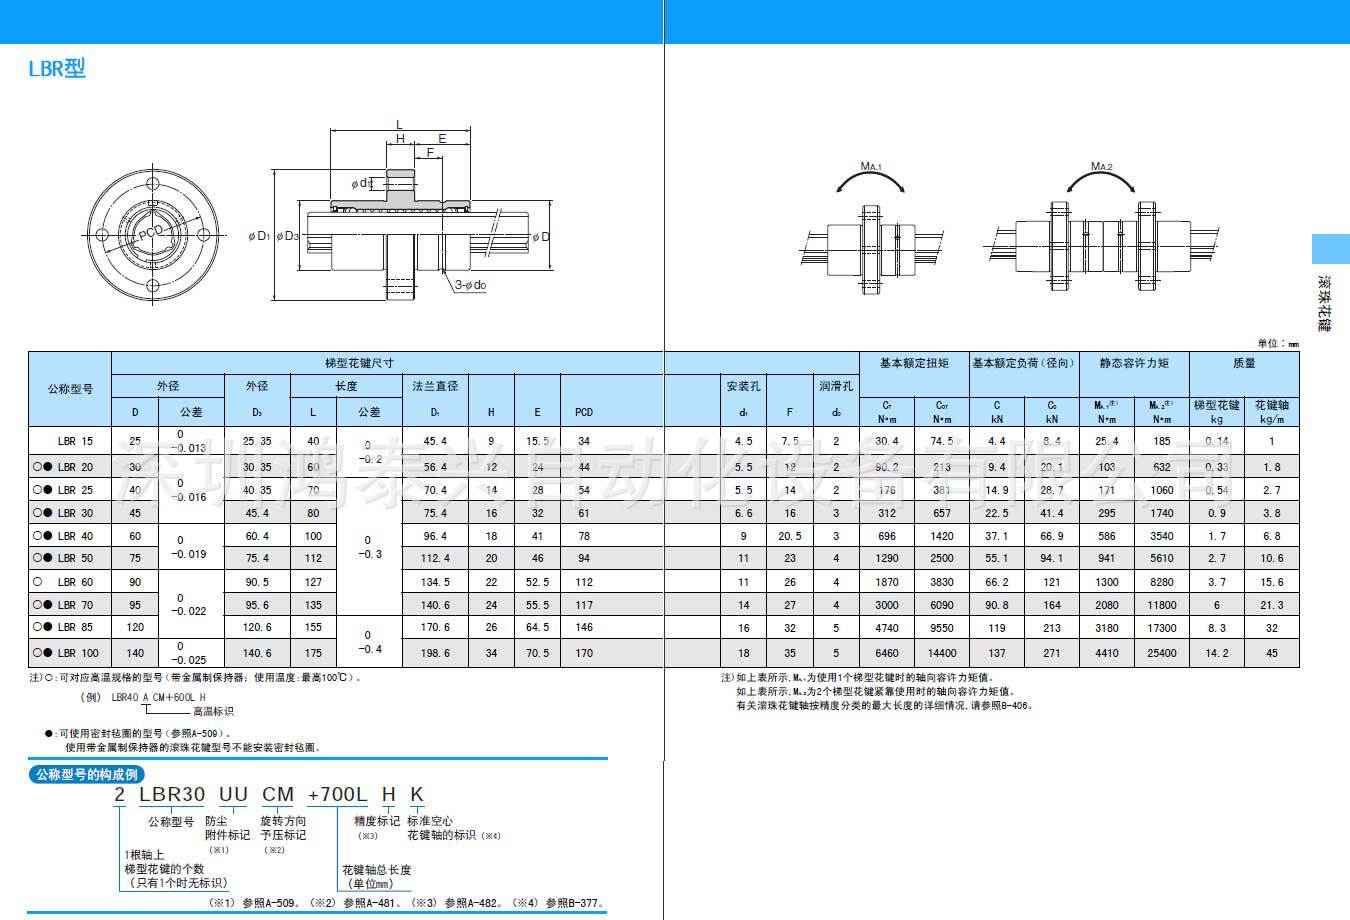The width and height of the screenshot is (1350, 920).
Task: Click the 旋转方向予压标记 annotation
Action: click(283, 828)
